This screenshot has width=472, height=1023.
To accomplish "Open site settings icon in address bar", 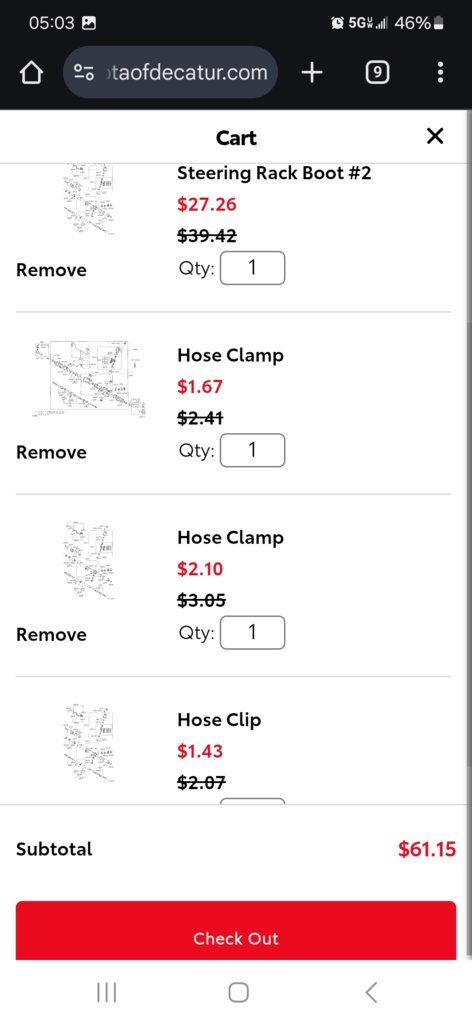I will point(84,72).
